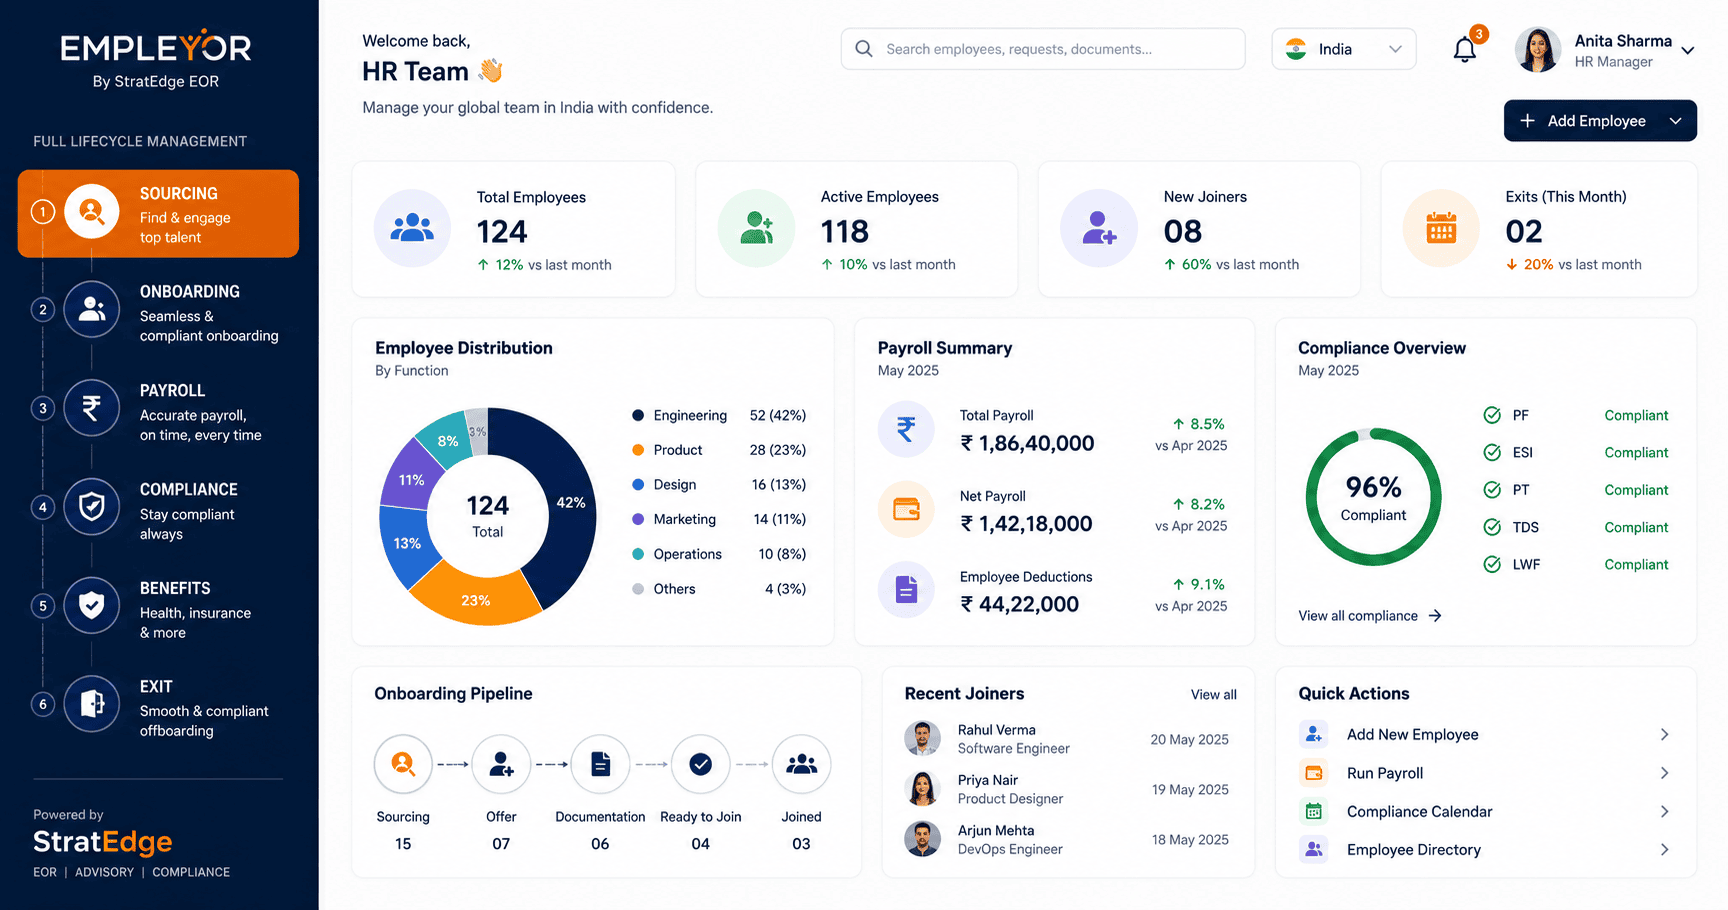Click the LWF compliance check icon
Screen dimensions: 1728x910
(1492, 564)
